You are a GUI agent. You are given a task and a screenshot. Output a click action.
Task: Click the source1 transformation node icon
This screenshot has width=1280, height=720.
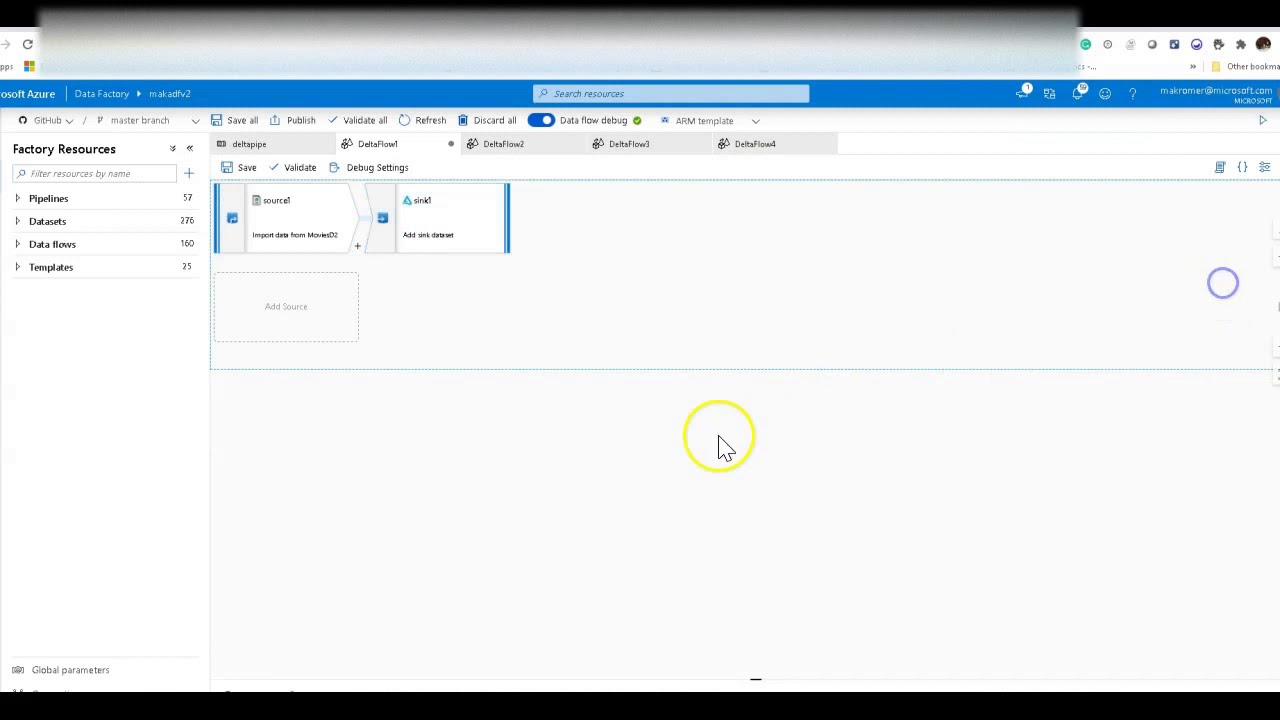pyautogui.click(x=232, y=218)
